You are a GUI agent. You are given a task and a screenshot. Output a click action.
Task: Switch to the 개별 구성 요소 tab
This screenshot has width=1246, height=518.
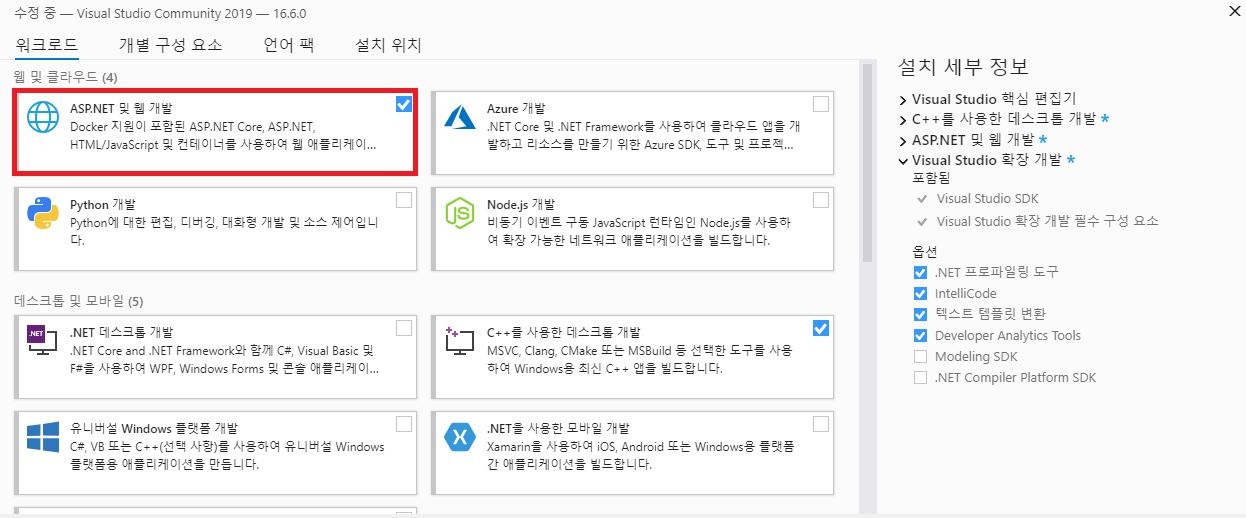(x=170, y=45)
